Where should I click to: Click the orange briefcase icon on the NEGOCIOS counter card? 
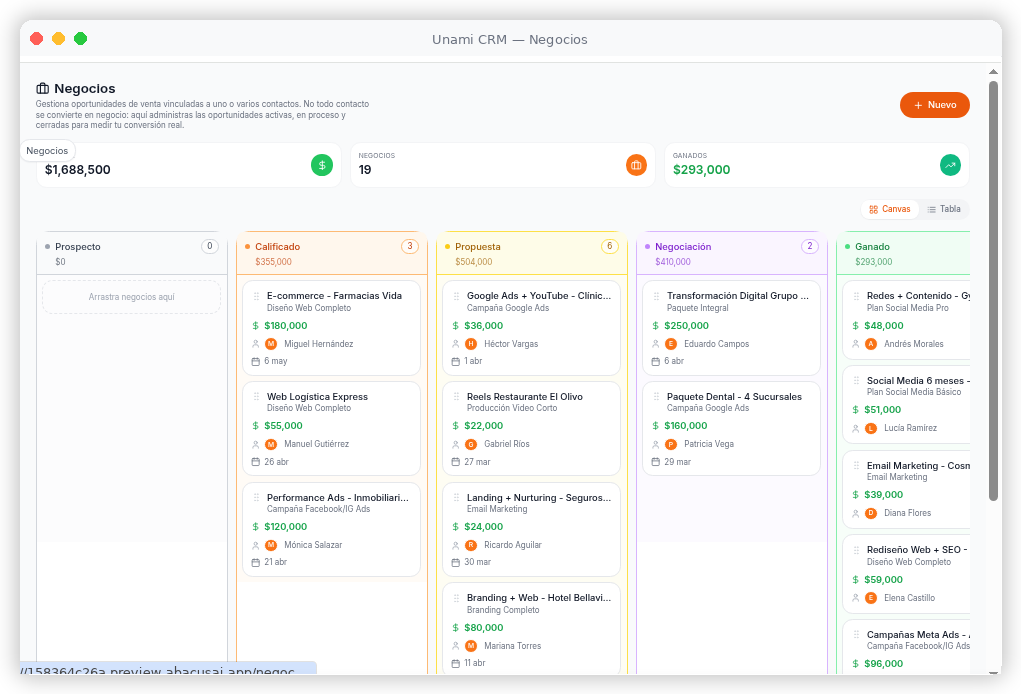tap(636, 164)
